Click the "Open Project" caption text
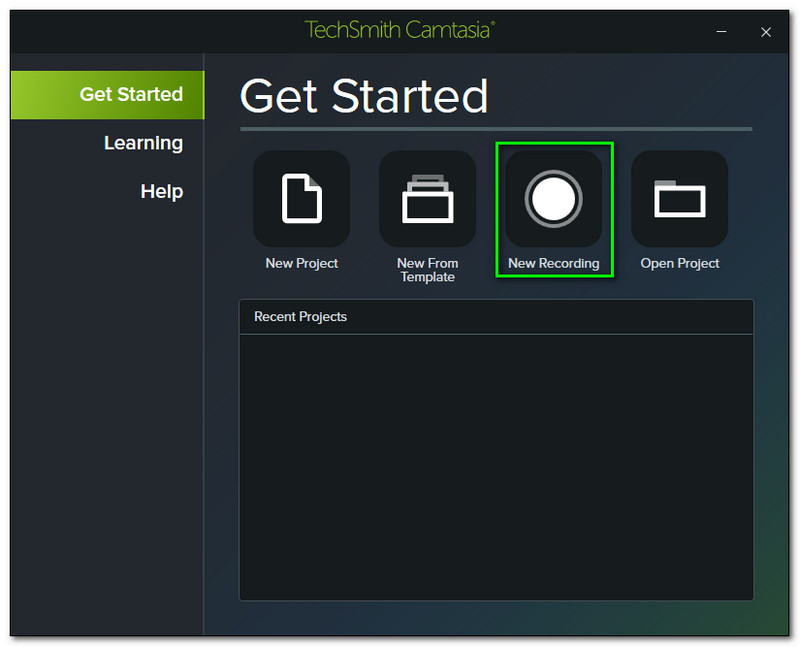Viewport: 800px width, 647px height. [x=679, y=263]
